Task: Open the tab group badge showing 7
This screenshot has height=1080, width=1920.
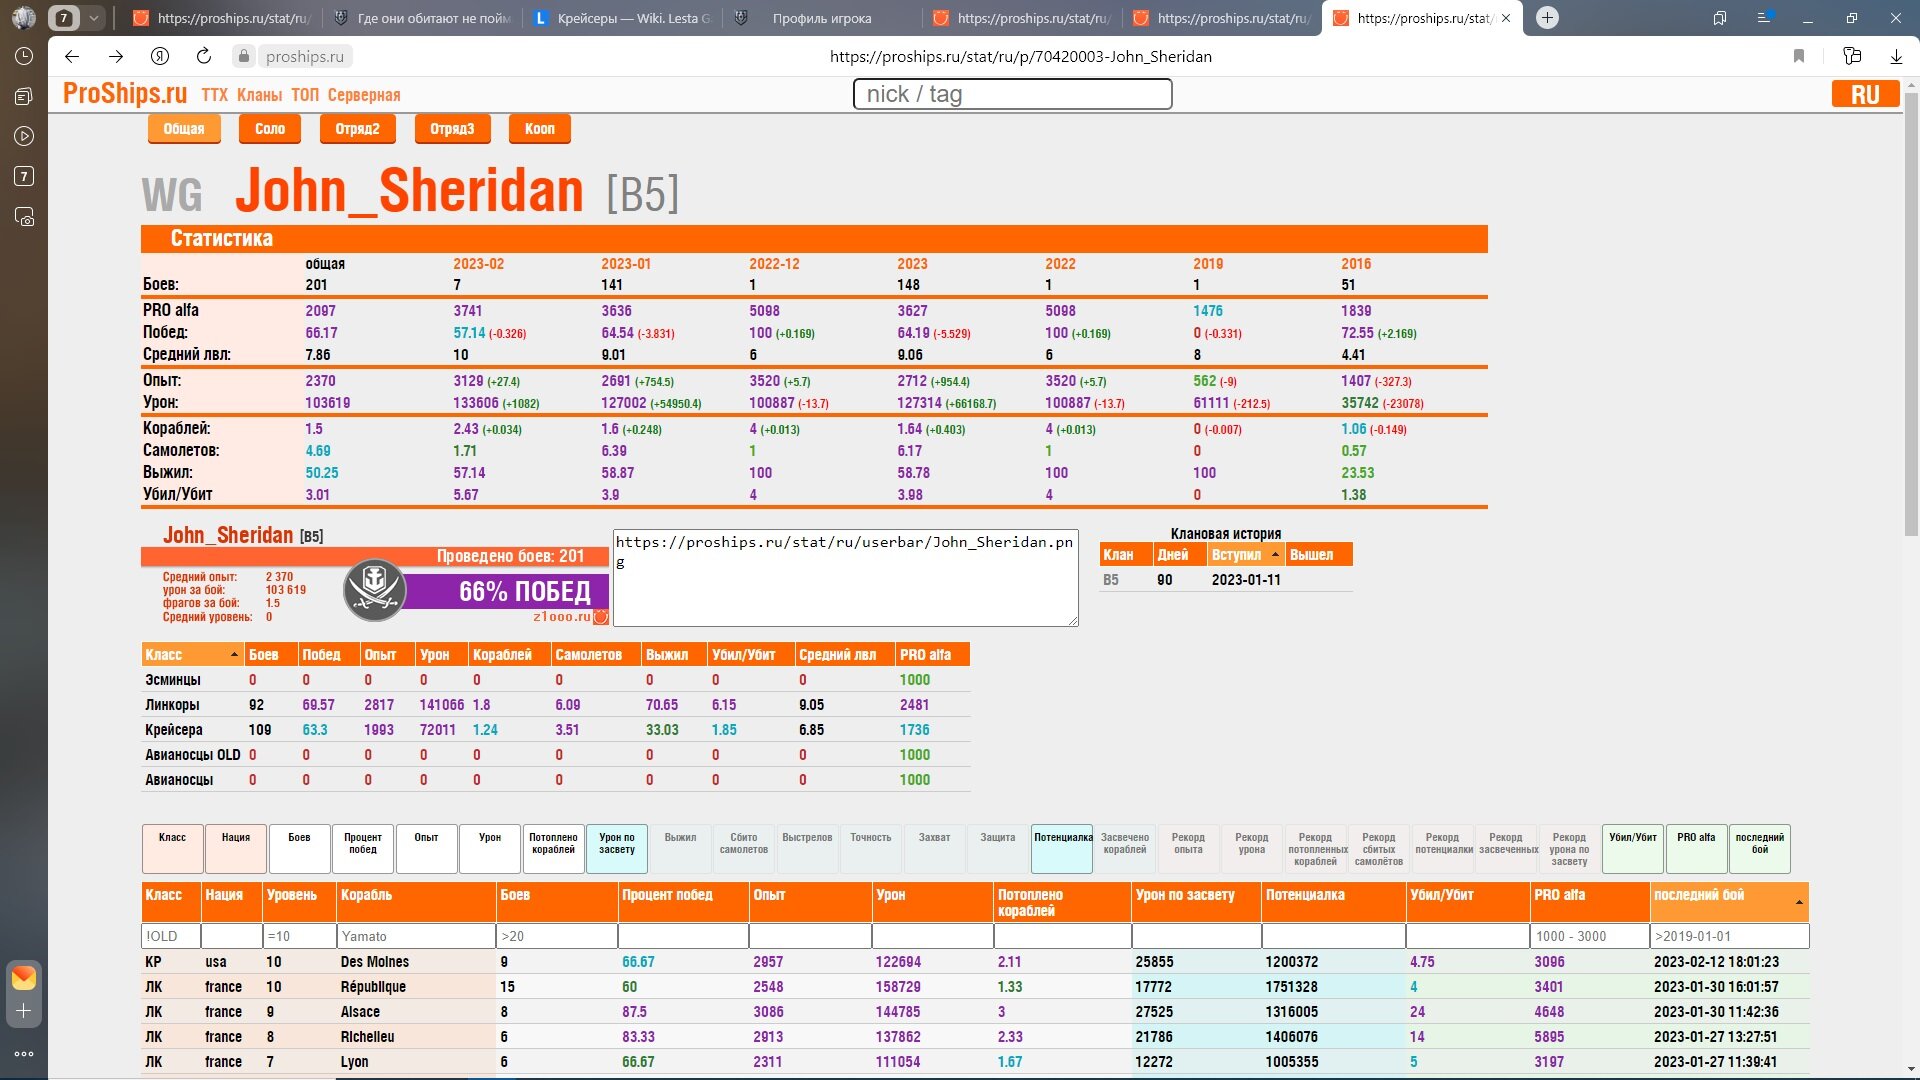Action: pos(64,18)
